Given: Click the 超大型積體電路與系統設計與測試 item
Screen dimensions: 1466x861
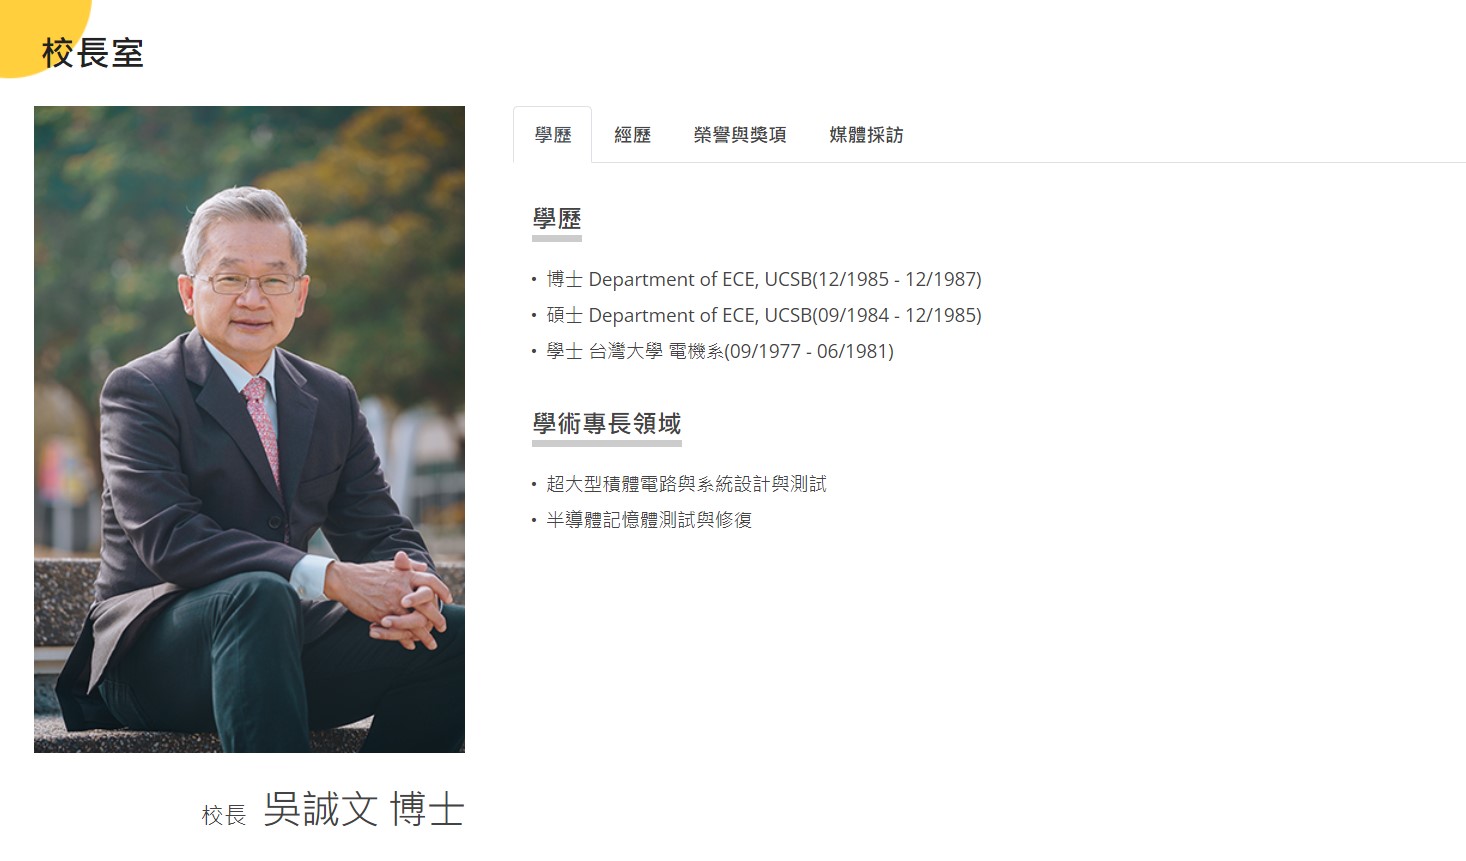Looking at the screenshot, I should [686, 484].
